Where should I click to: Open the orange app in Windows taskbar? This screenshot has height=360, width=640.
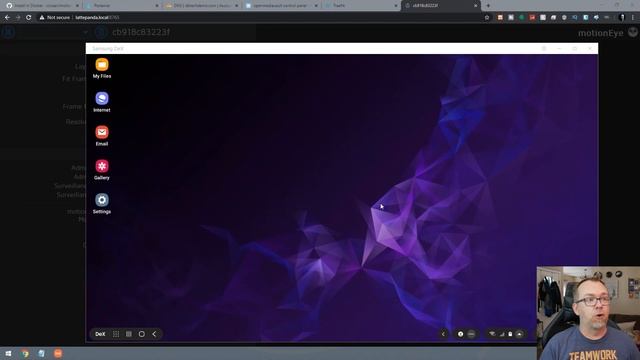pyautogui.click(x=58, y=353)
